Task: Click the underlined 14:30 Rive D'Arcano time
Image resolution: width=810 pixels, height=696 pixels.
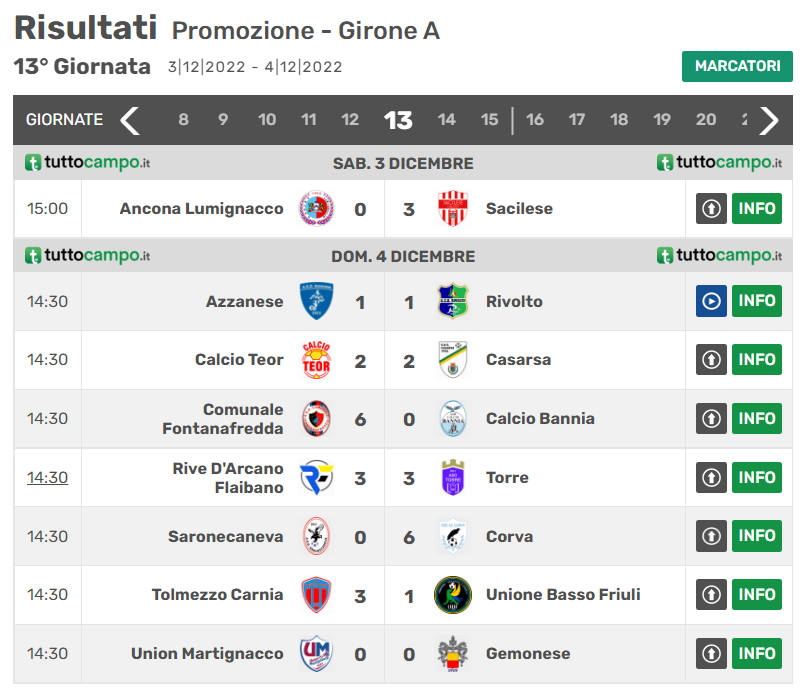Action: [x=47, y=478]
